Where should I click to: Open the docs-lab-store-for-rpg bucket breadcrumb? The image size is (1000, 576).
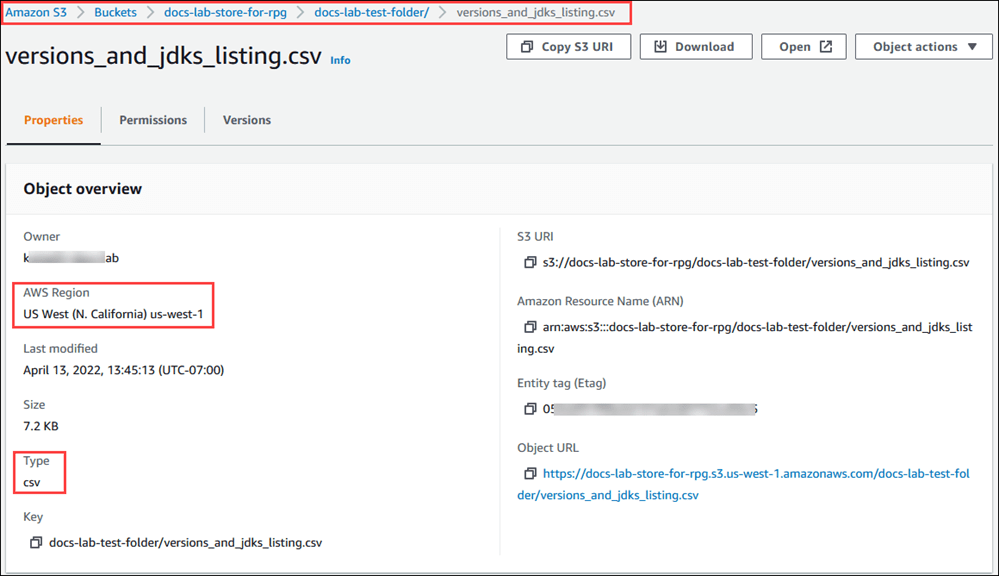225,13
